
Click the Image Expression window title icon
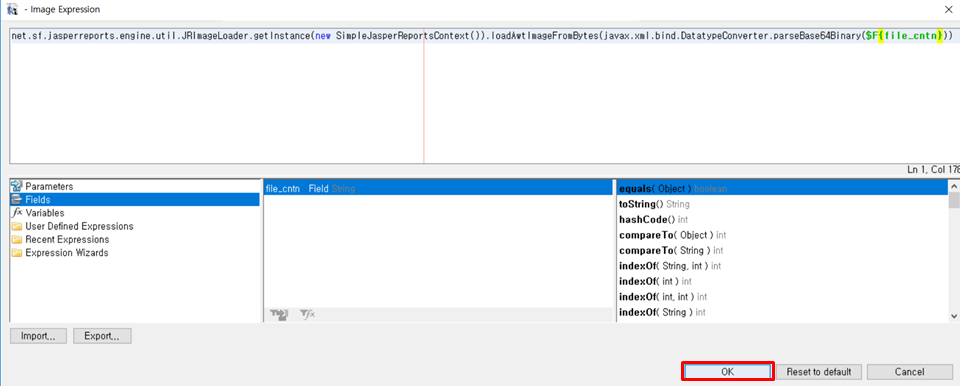click(x=12, y=10)
